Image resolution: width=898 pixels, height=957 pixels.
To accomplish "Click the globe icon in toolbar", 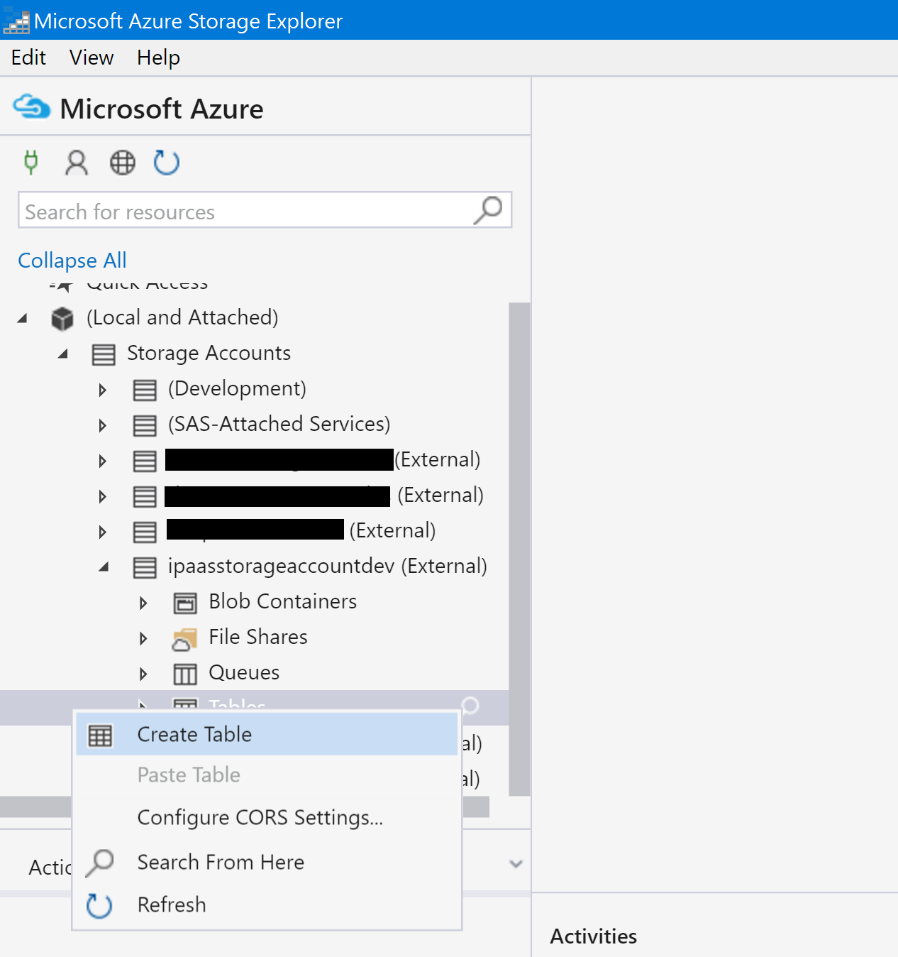I will tap(122, 163).
